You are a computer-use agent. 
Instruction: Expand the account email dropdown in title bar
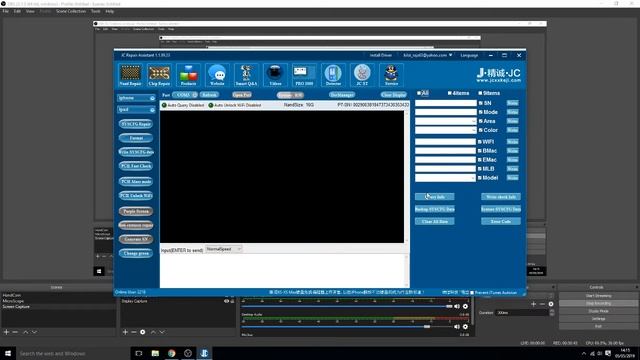pyautogui.click(x=451, y=55)
